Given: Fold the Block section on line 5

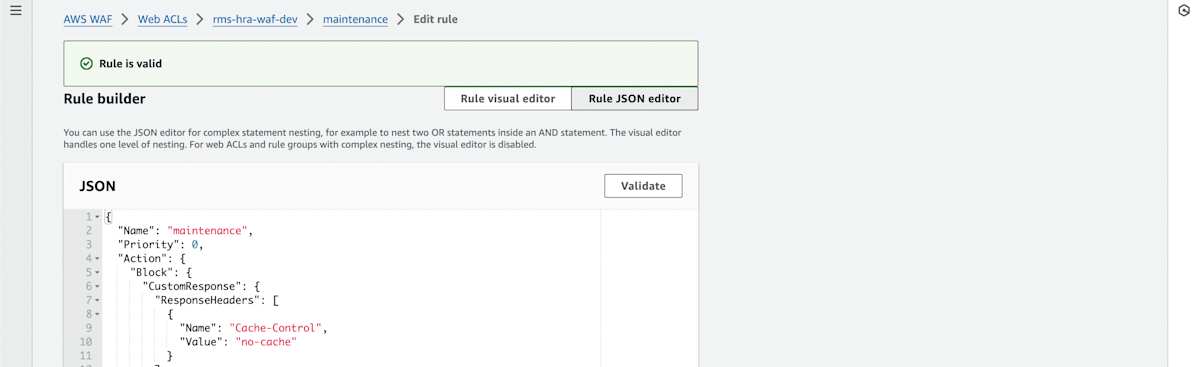Looking at the screenshot, I should click(x=97, y=273).
